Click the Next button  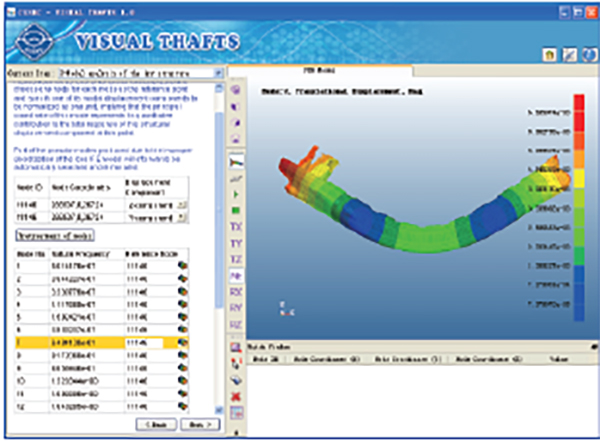tap(200, 425)
